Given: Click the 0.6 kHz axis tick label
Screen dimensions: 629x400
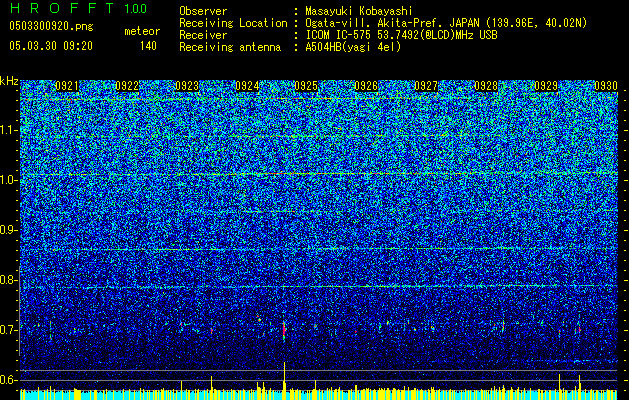Looking at the screenshot, I should pyautogui.click(x=7, y=380).
